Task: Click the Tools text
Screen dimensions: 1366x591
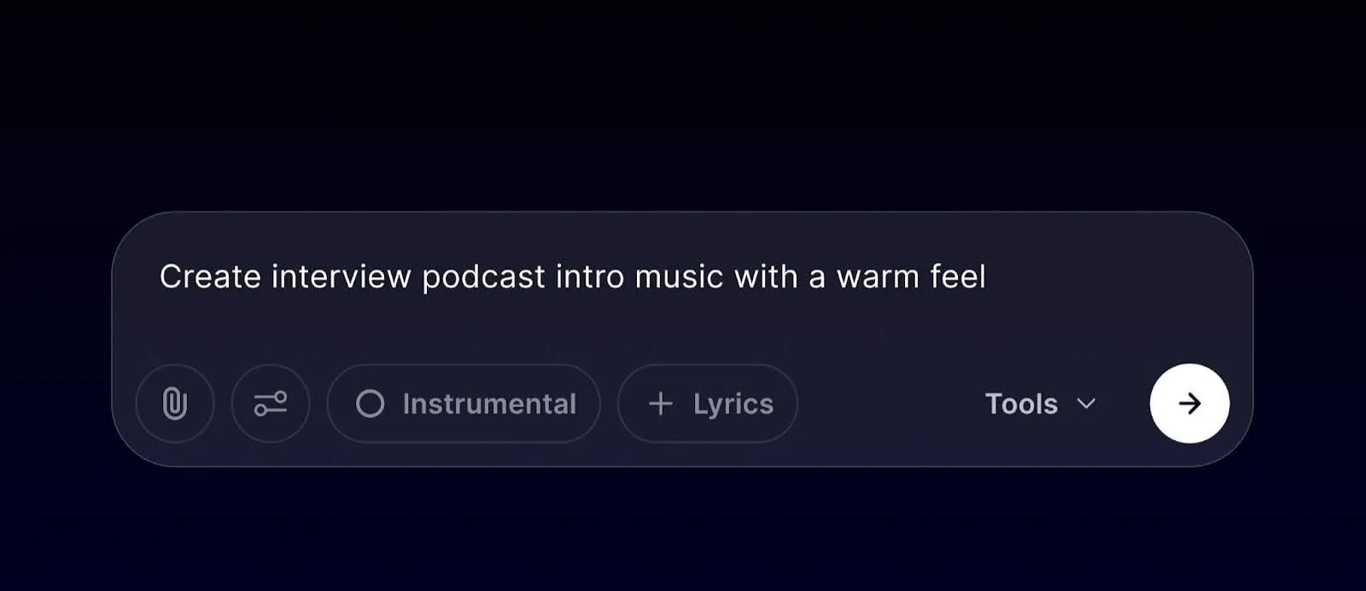Action: pos(1021,404)
